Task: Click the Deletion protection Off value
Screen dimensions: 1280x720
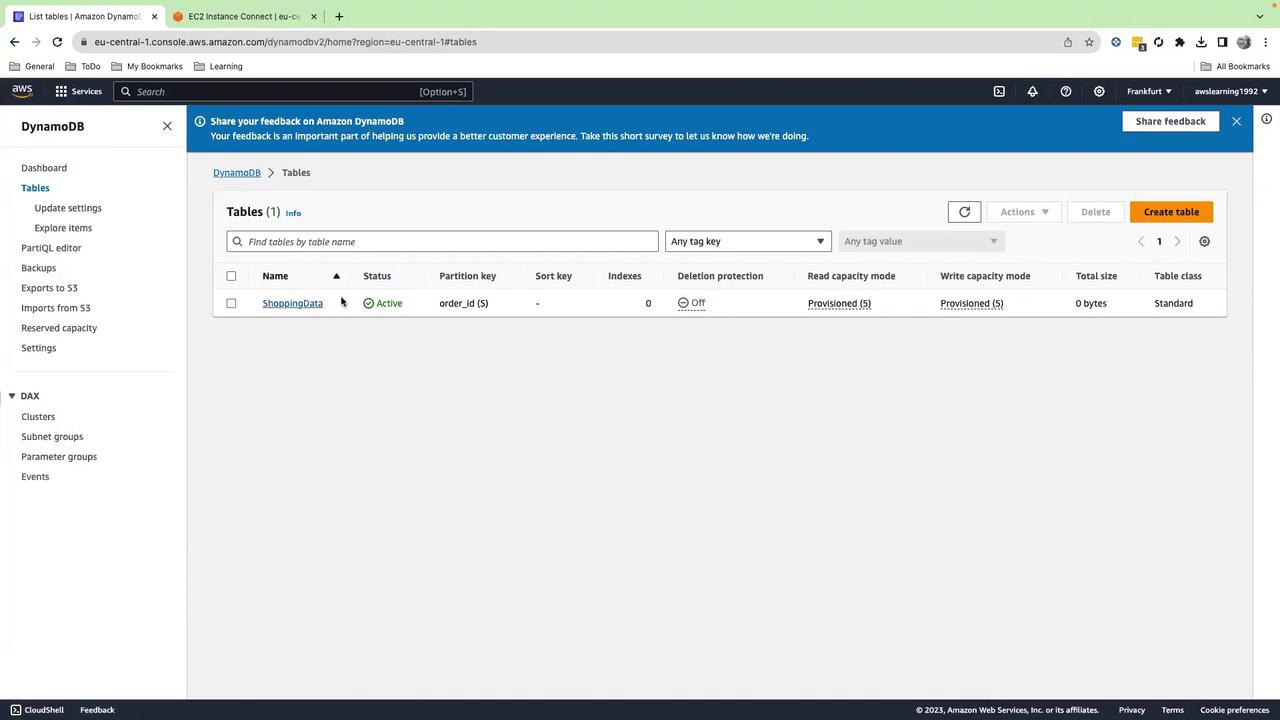Action: coord(691,303)
